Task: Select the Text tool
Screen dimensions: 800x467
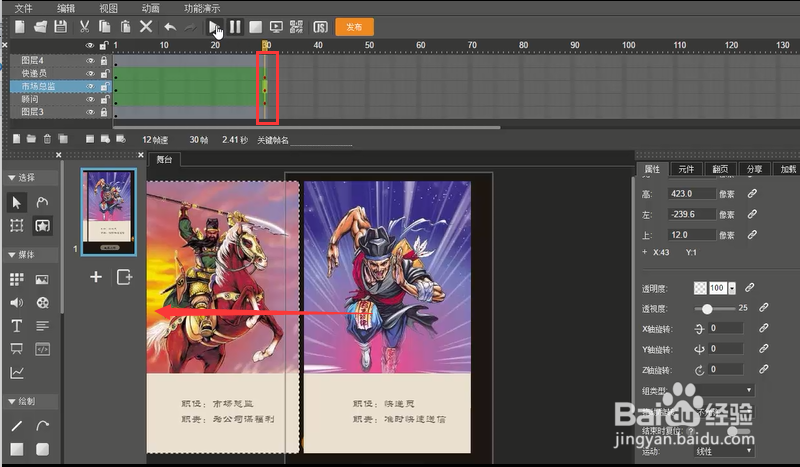Action: (x=16, y=326)
